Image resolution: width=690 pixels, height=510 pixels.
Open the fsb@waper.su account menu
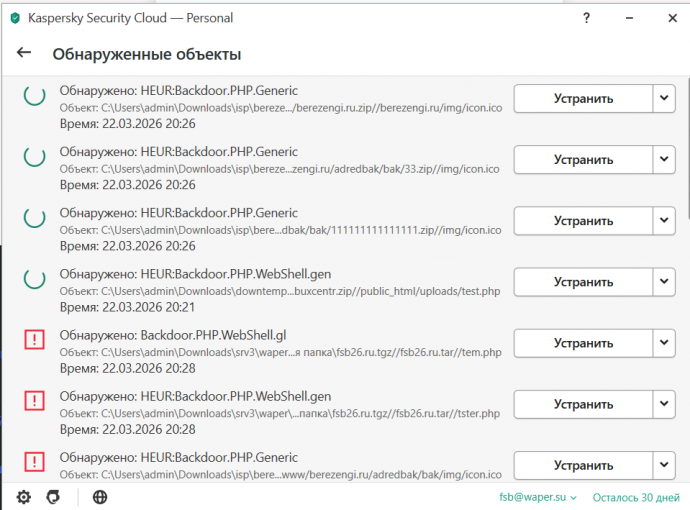tap(538, 497)
